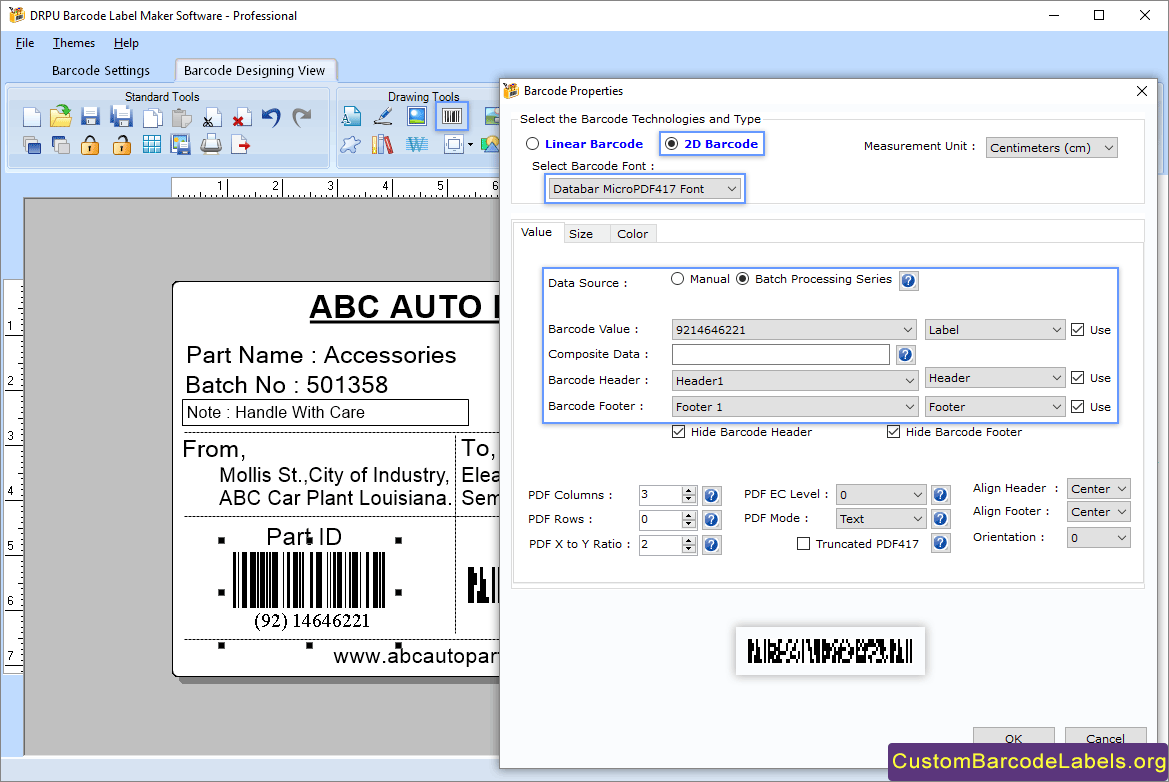The image size is (1169, 782).
Task: Switch to Color tab
Action: click(632, 234)
